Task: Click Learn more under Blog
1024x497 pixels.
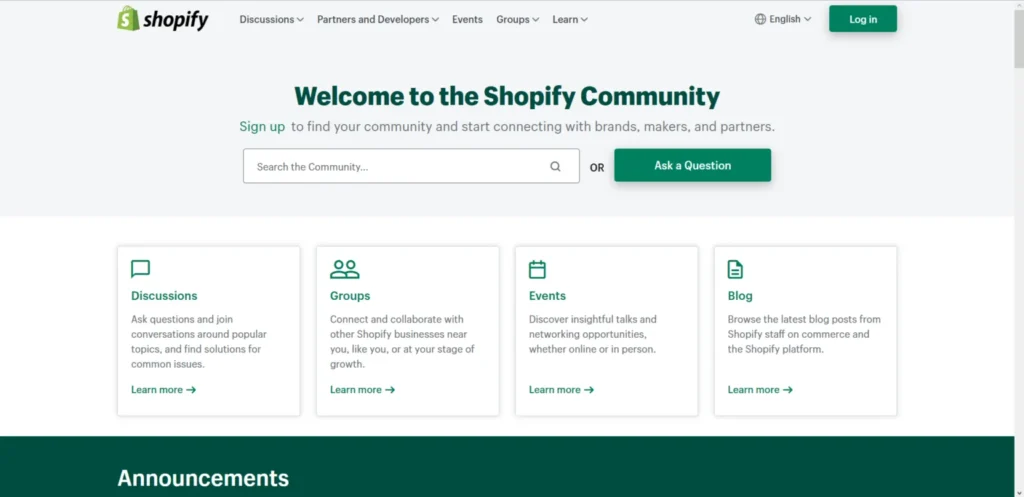Action: [x=760, y=390]
